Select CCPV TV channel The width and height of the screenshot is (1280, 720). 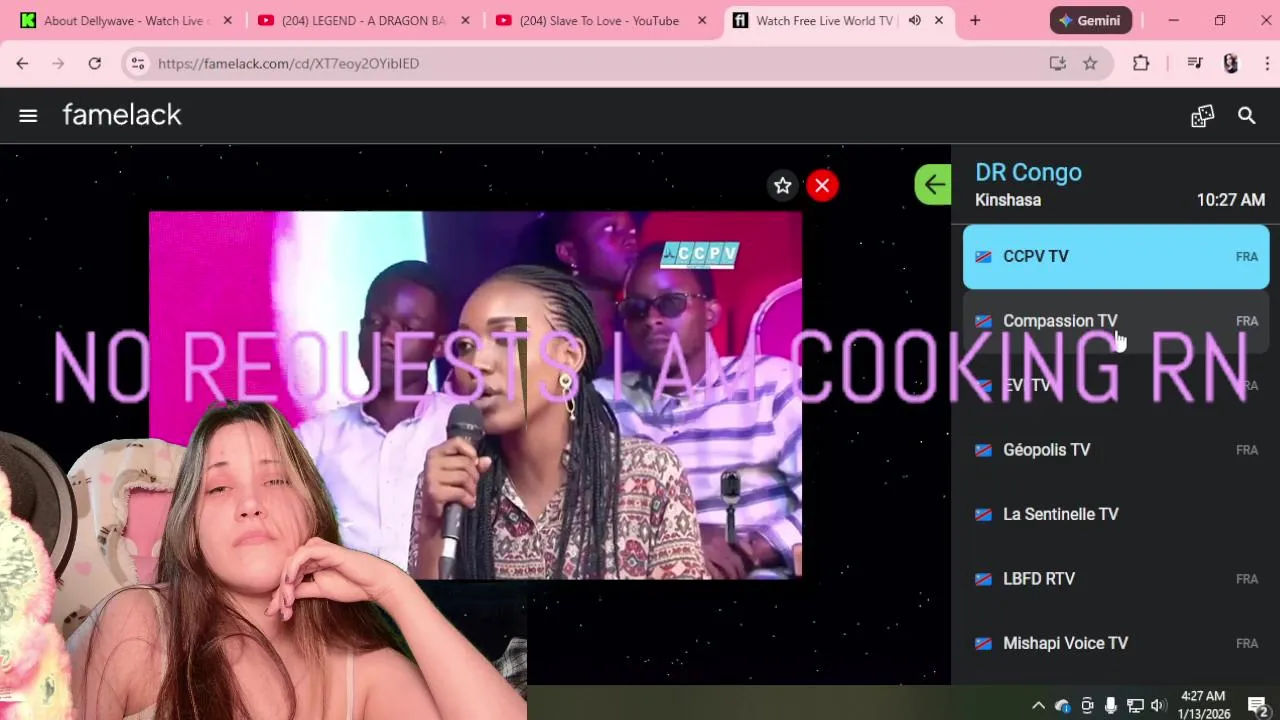point(1116,257)
